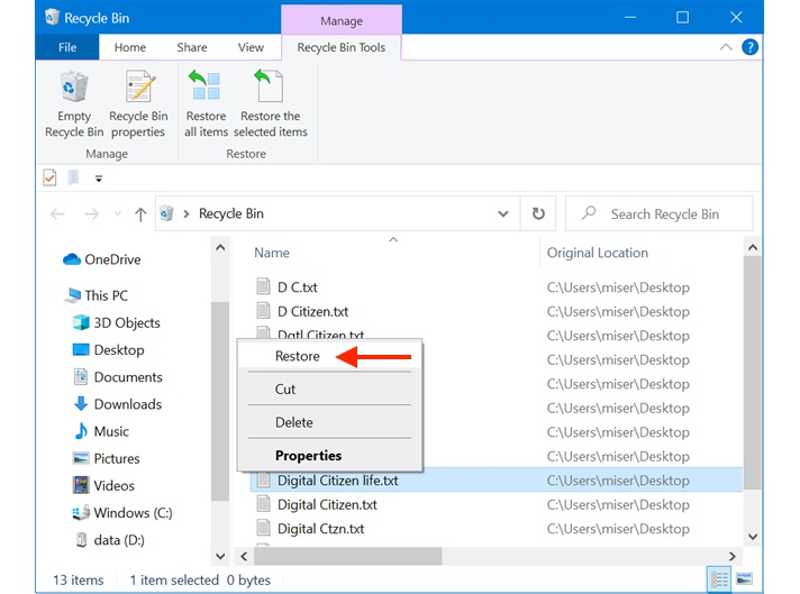Click the refresh button beside address bar
Image resolution: width=800 pixels, height=594 pixels.
click(x=538, y=214)
